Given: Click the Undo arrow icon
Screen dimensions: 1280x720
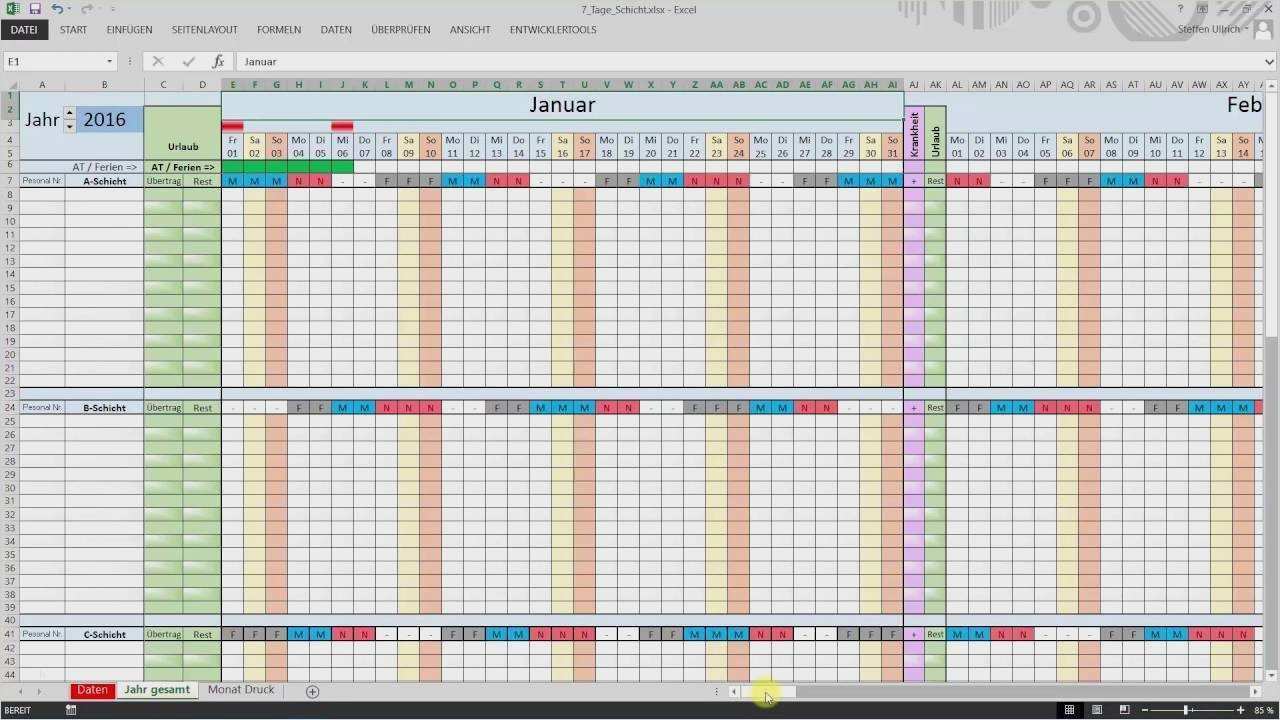Looking at the screenshot, I should pyautogui.click(x=57, y=9).
